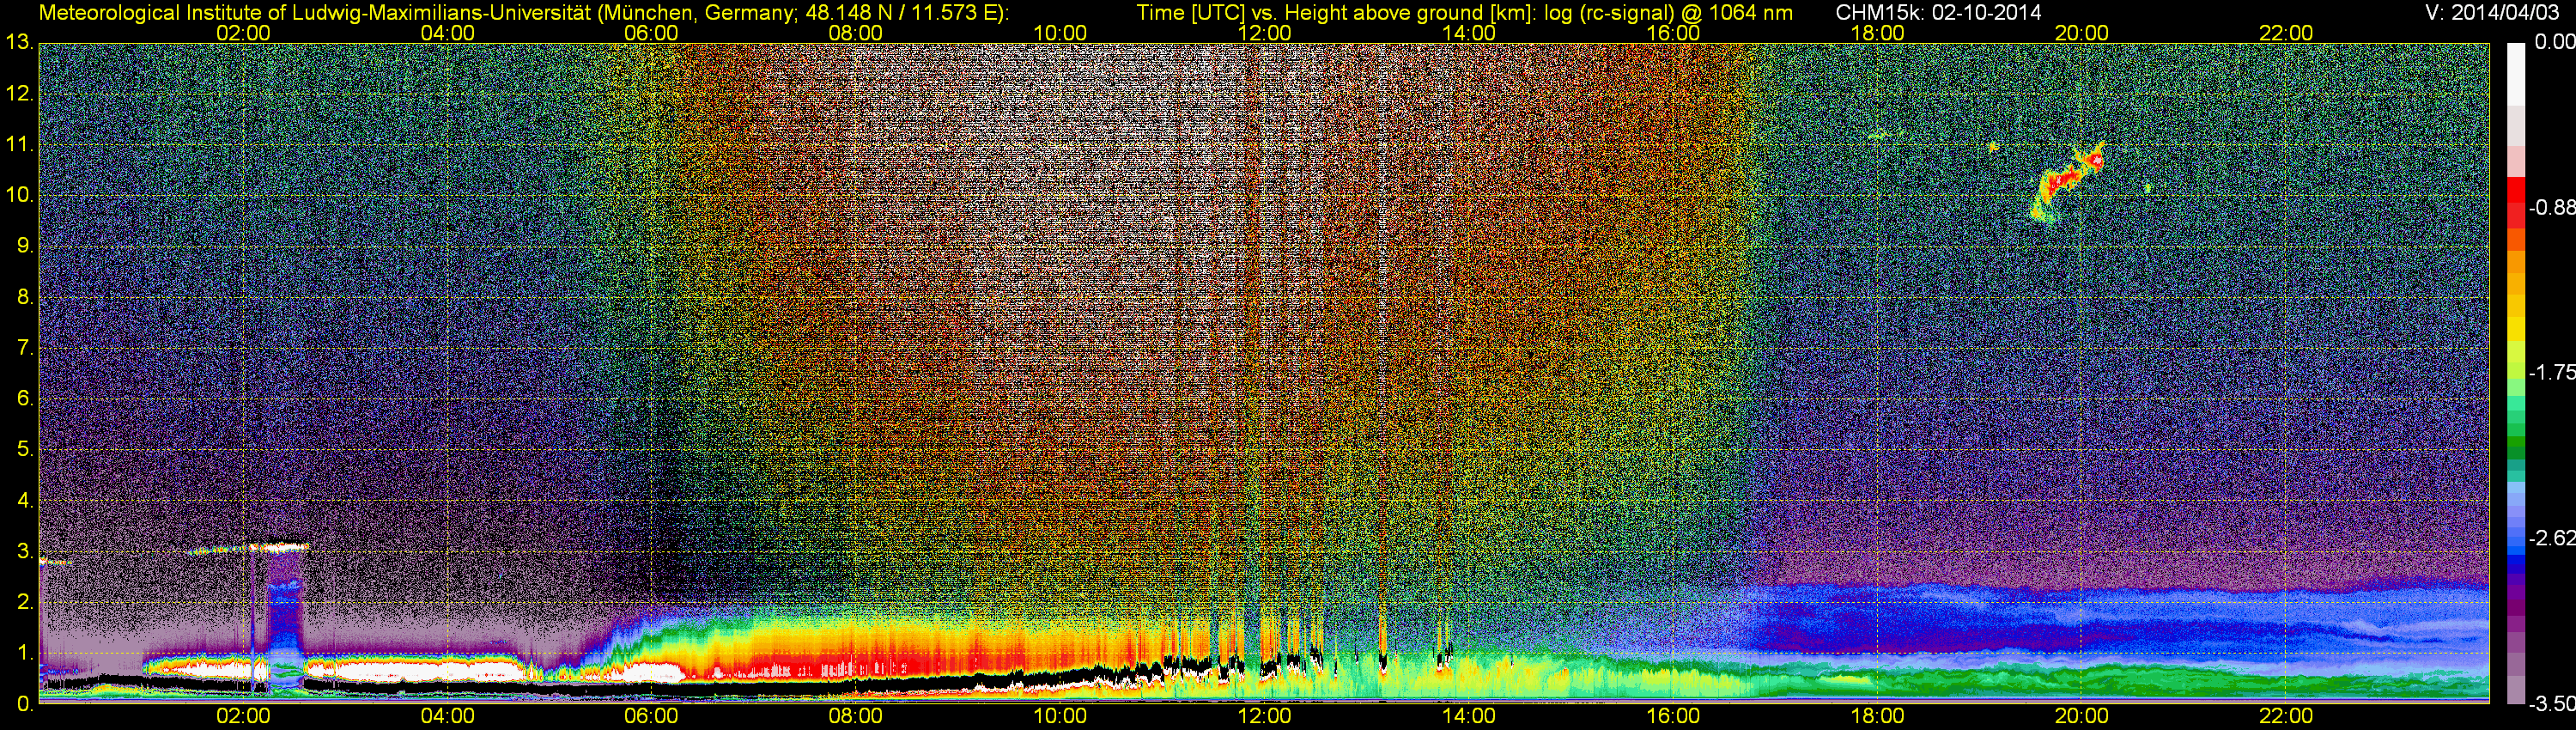The width and height of the screenshot is (2576, 730).
Task: Click the thin cloud layer at 3 km near 02:00
Action: pos(250,547)
